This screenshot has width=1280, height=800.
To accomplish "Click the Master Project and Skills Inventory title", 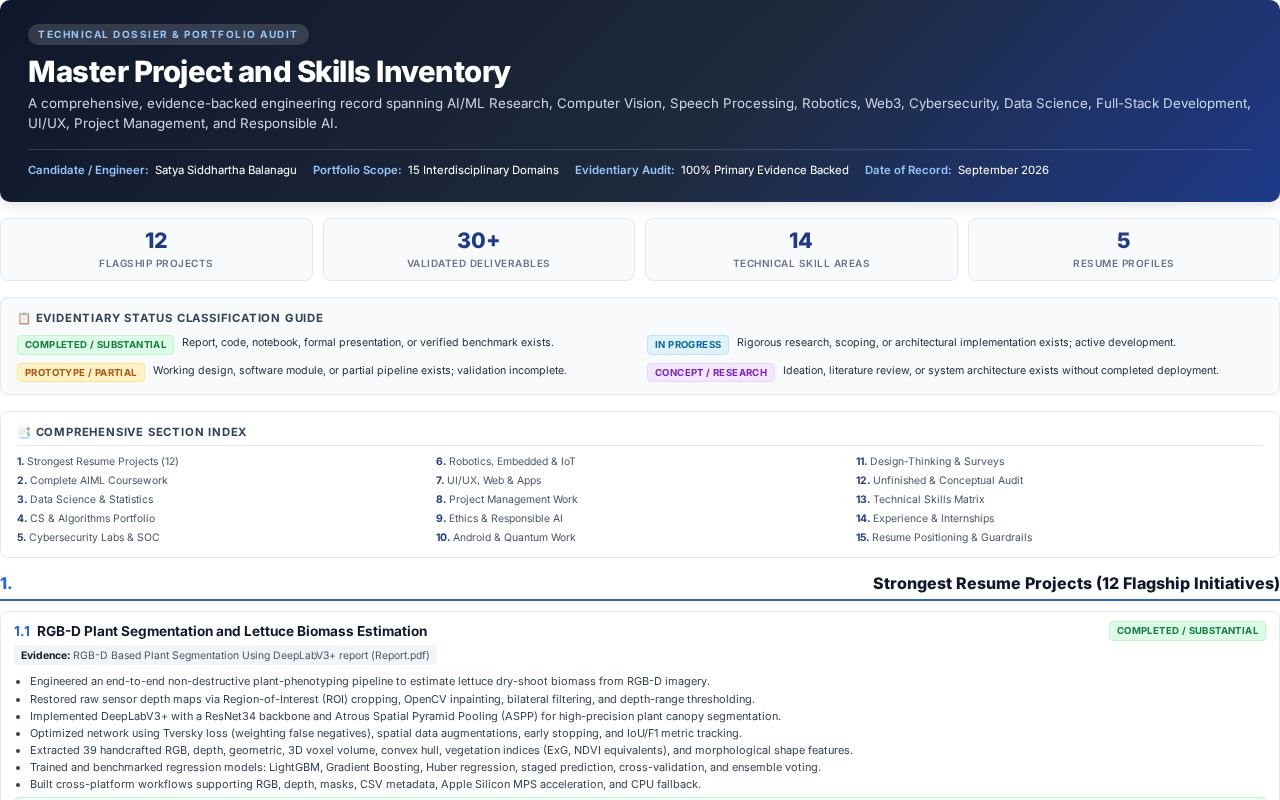I will tap(269, 72).
